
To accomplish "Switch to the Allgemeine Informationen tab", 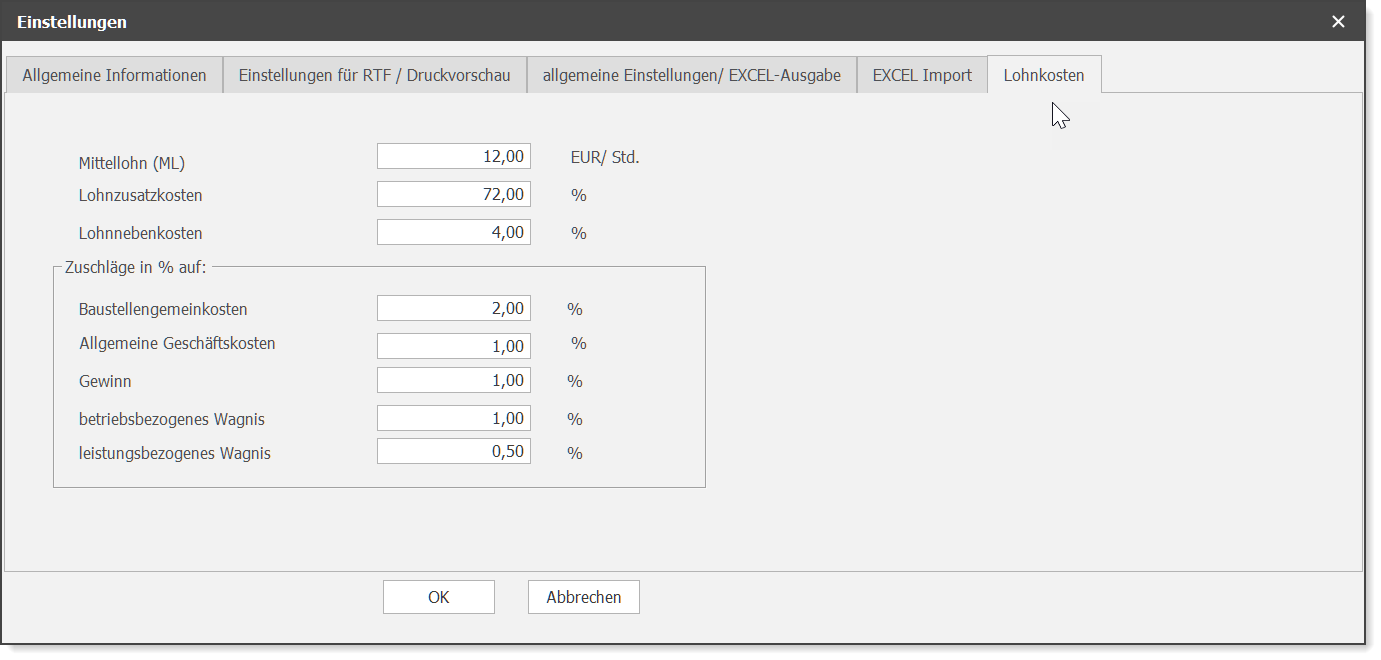I will 114,75.
